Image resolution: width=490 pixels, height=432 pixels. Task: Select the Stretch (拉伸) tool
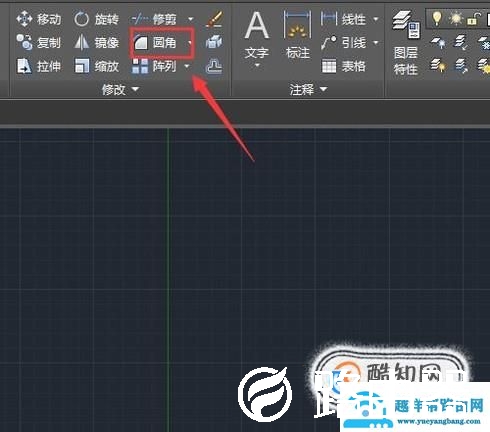click(x=39, y=66)
